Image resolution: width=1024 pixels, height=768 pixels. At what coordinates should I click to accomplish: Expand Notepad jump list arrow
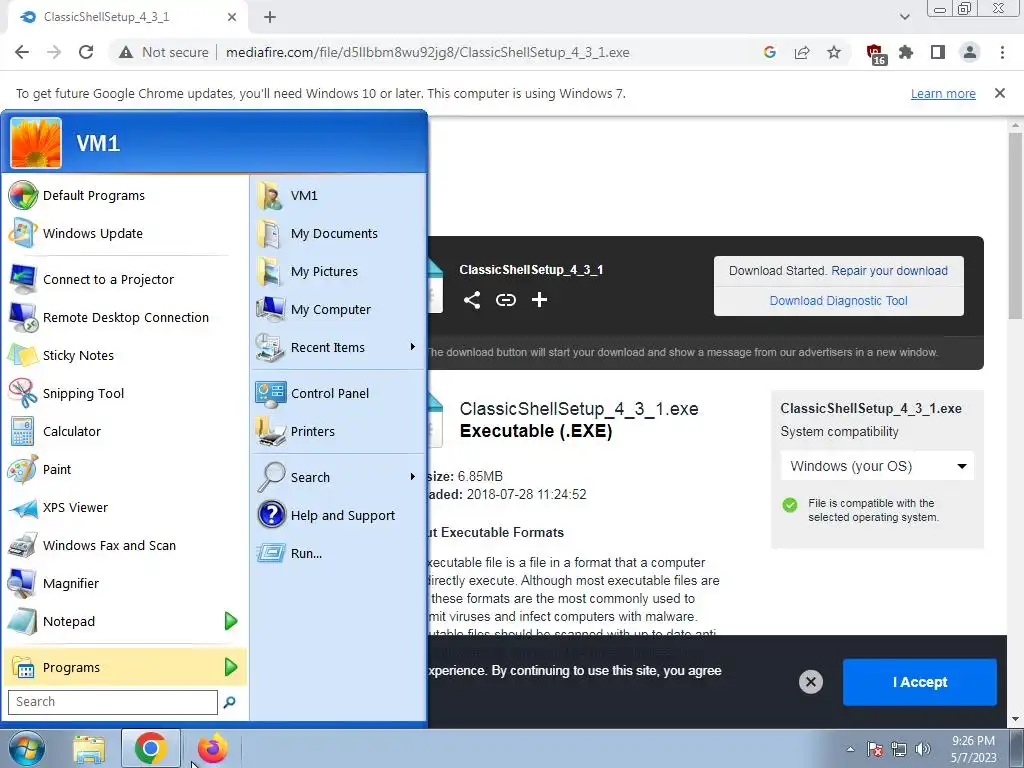pyautogui.click(x=231, y=621)
